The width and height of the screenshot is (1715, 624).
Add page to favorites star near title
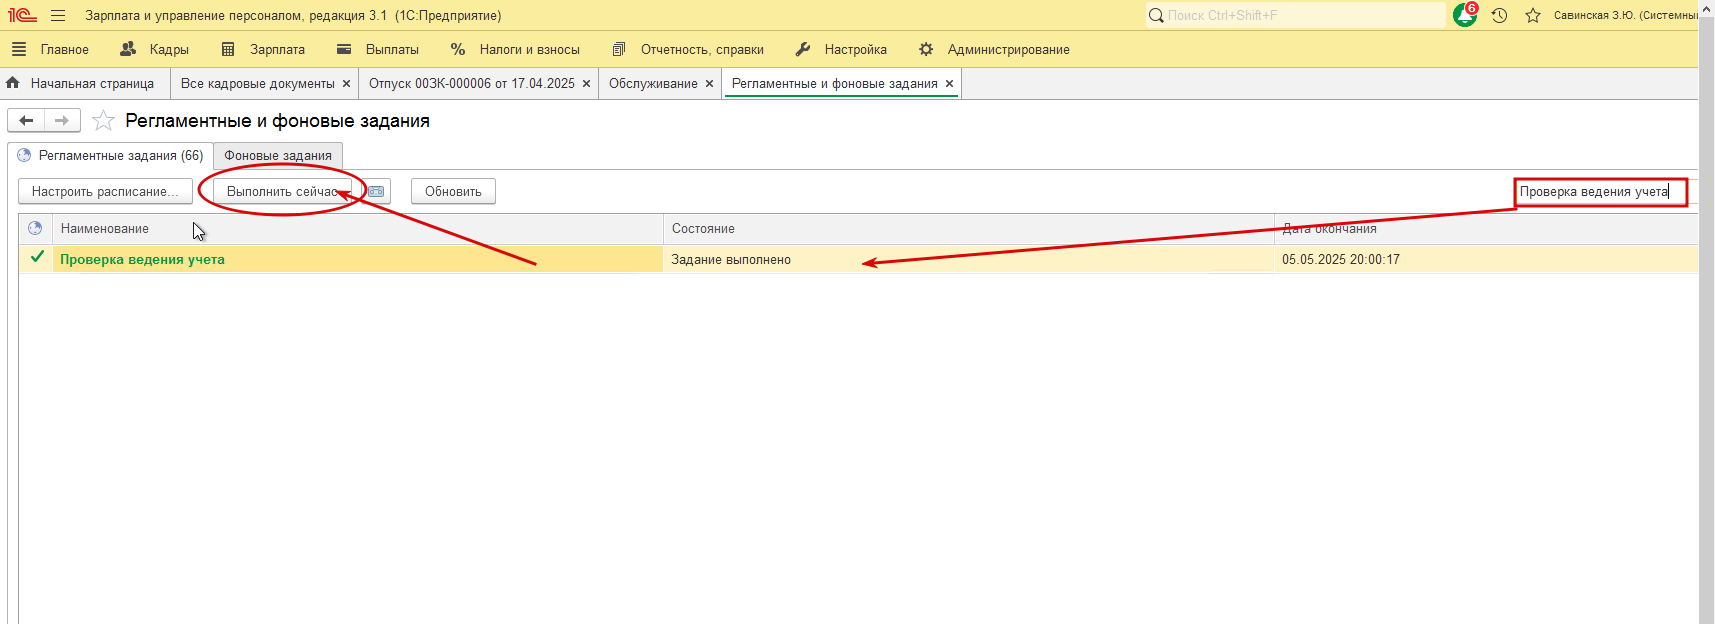tap(103, 121)
